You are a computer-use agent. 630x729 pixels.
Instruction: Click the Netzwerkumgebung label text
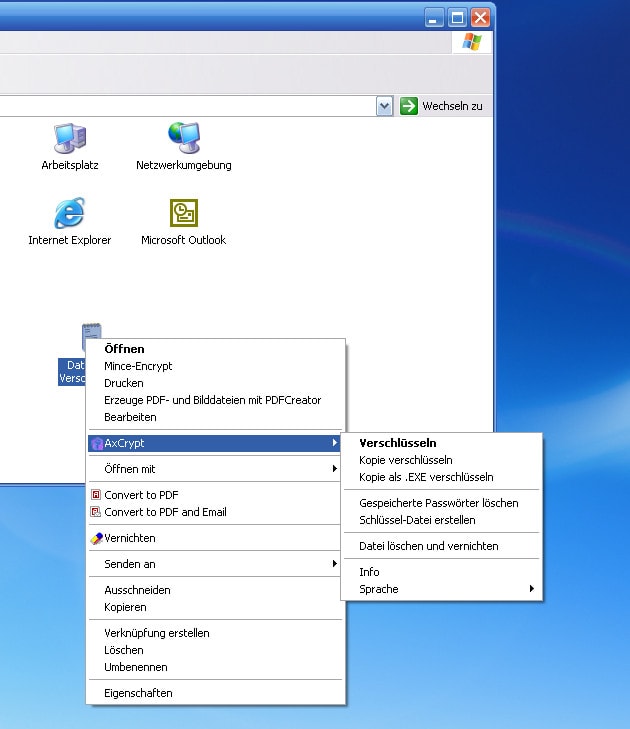pos(184,166)
